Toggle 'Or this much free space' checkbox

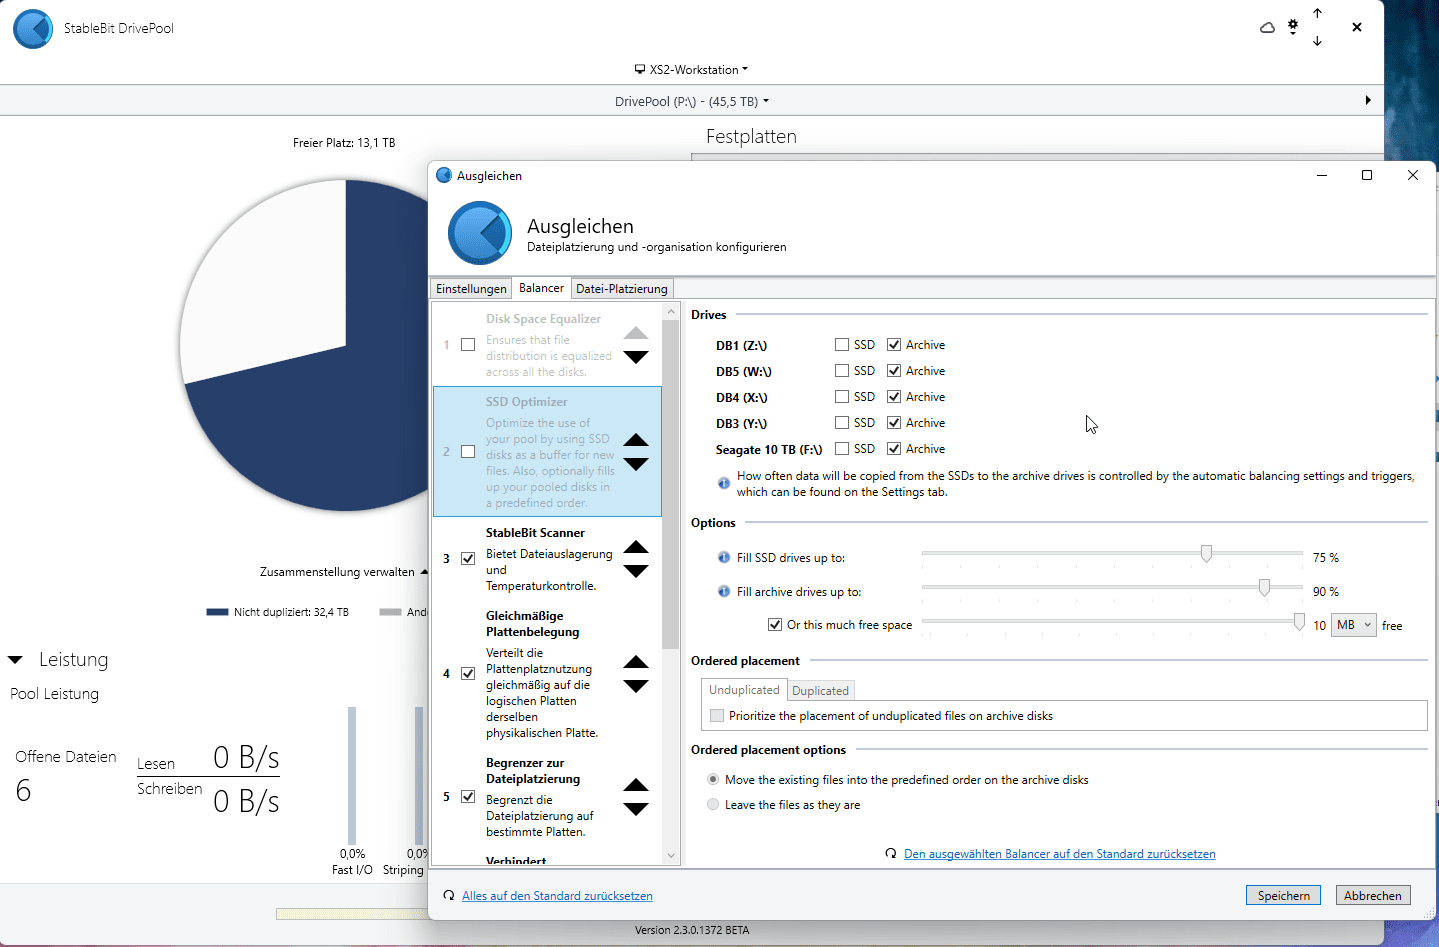(774, 624)
